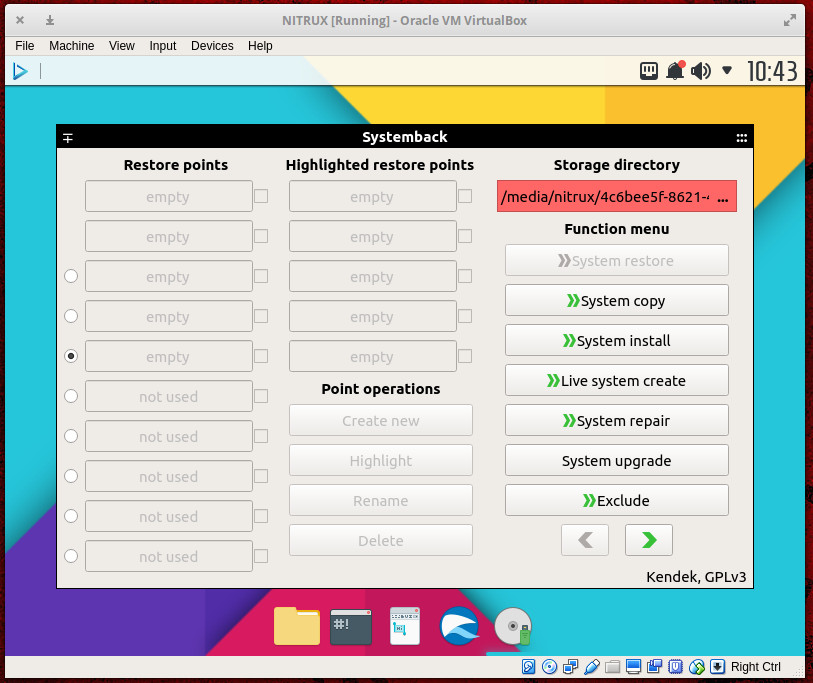Tick the first restore point checkbox

pyautogui.click(x=261, y=196)
